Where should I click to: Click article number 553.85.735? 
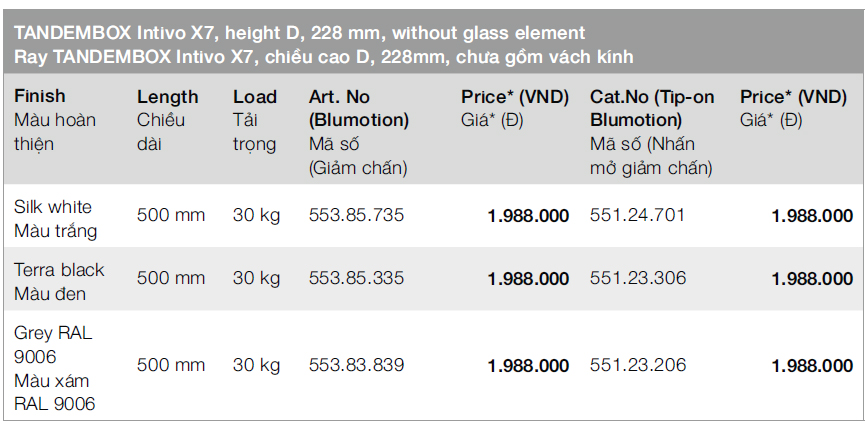point(357,215)
